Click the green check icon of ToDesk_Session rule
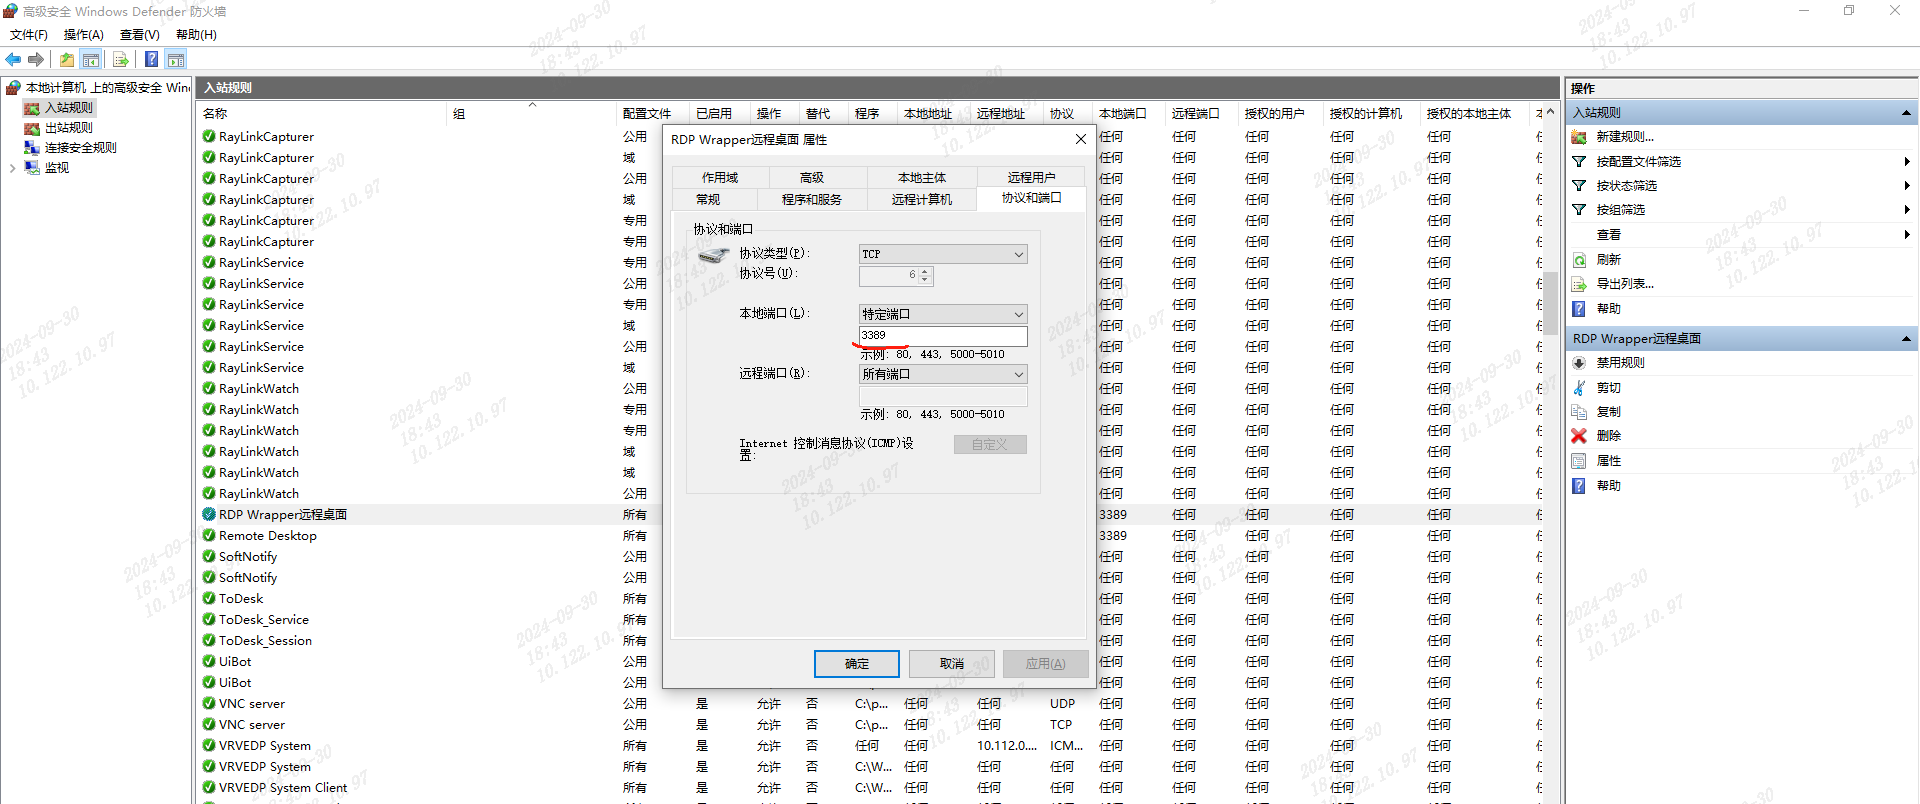 209,640
